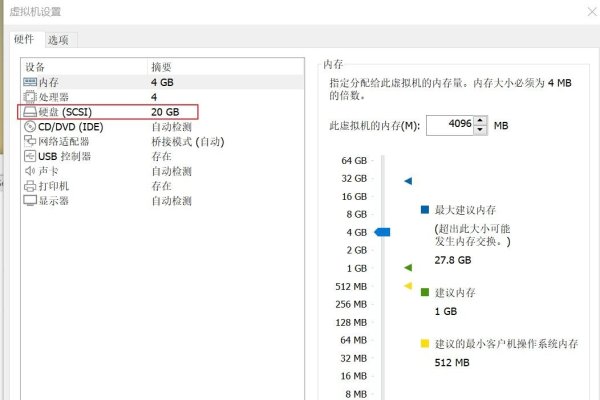Click the USB 控制器 icon
Image resolution: width=600 pixels, height=400 pixels.
30,156
